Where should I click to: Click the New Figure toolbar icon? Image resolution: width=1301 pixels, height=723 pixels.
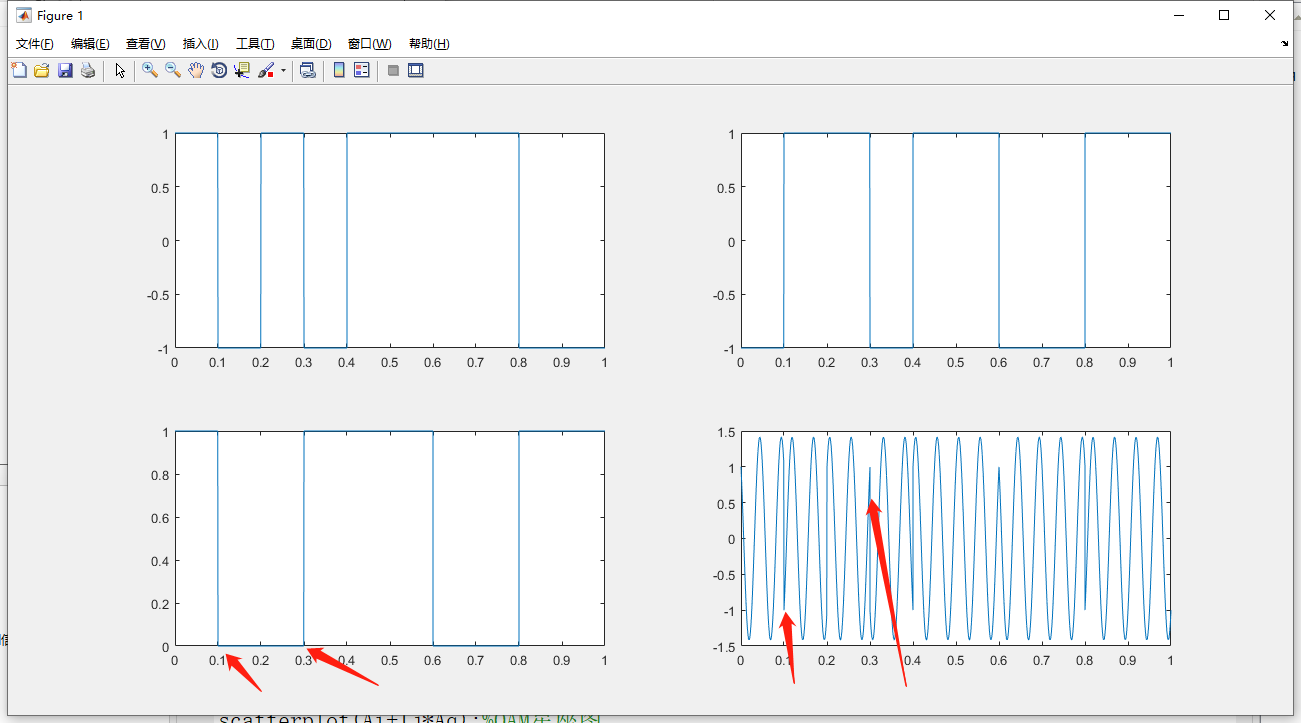[18, 70]
